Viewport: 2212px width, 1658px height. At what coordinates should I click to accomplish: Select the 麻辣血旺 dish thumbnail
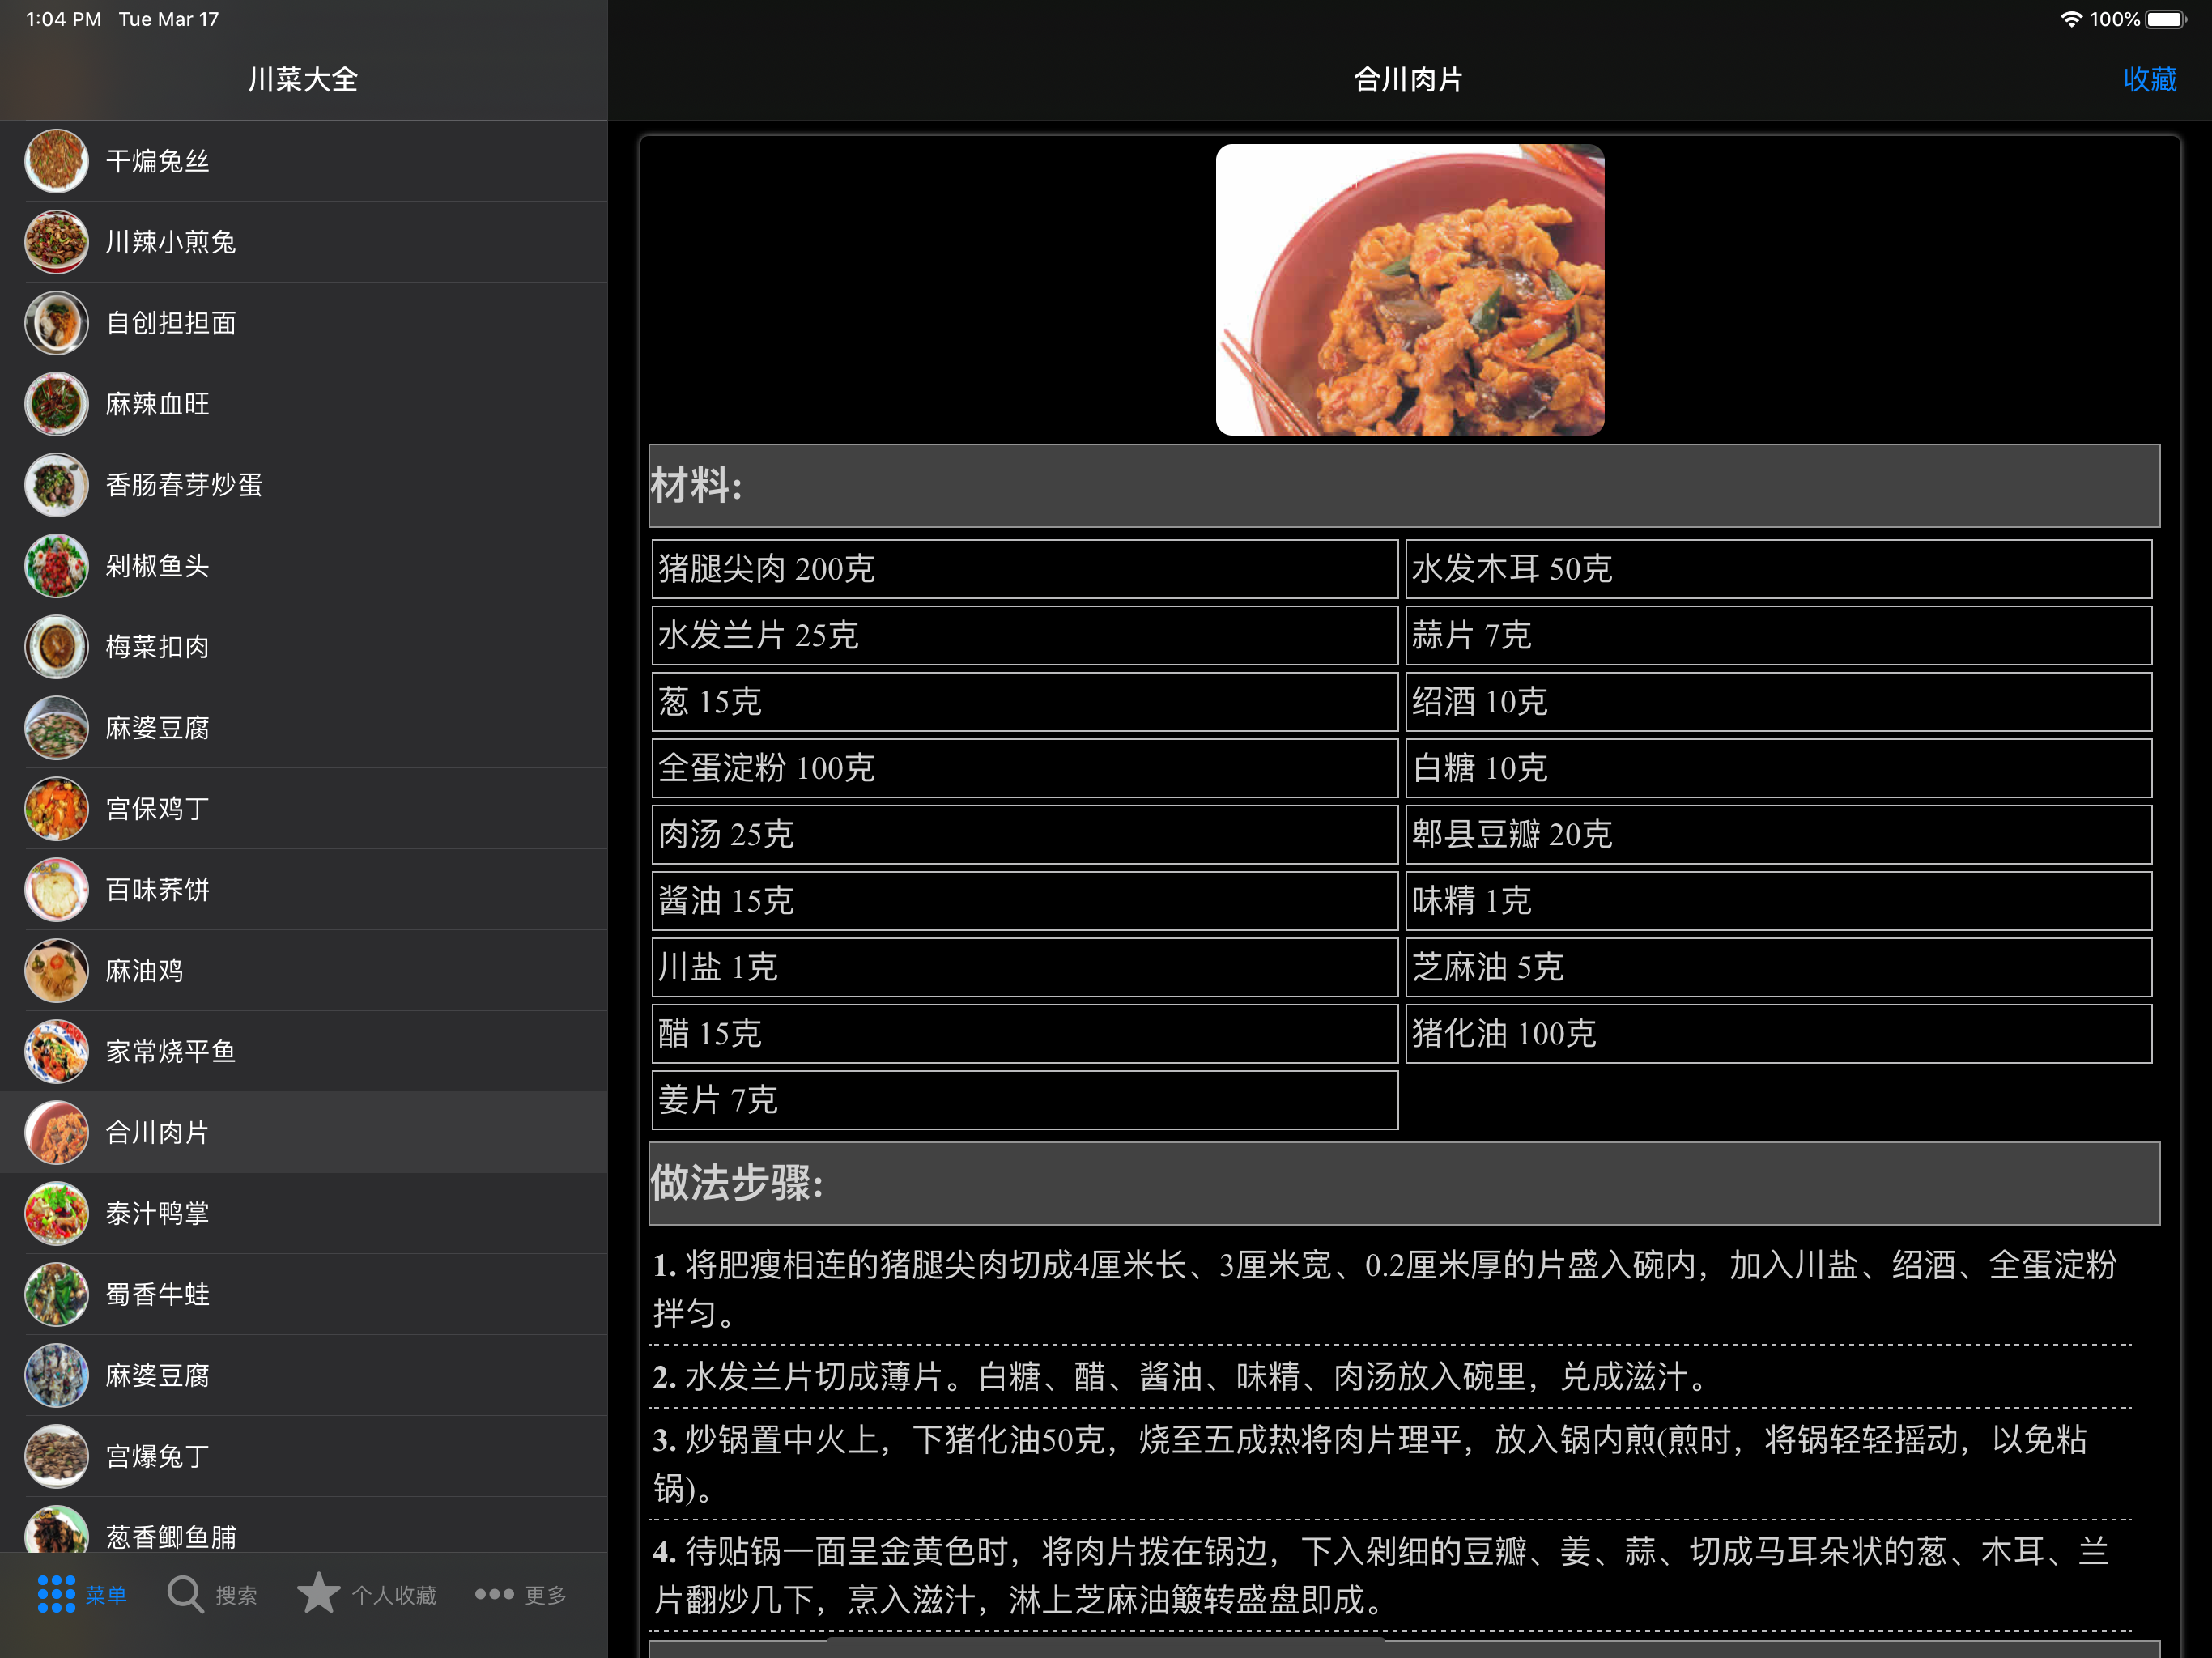[57, 404]
